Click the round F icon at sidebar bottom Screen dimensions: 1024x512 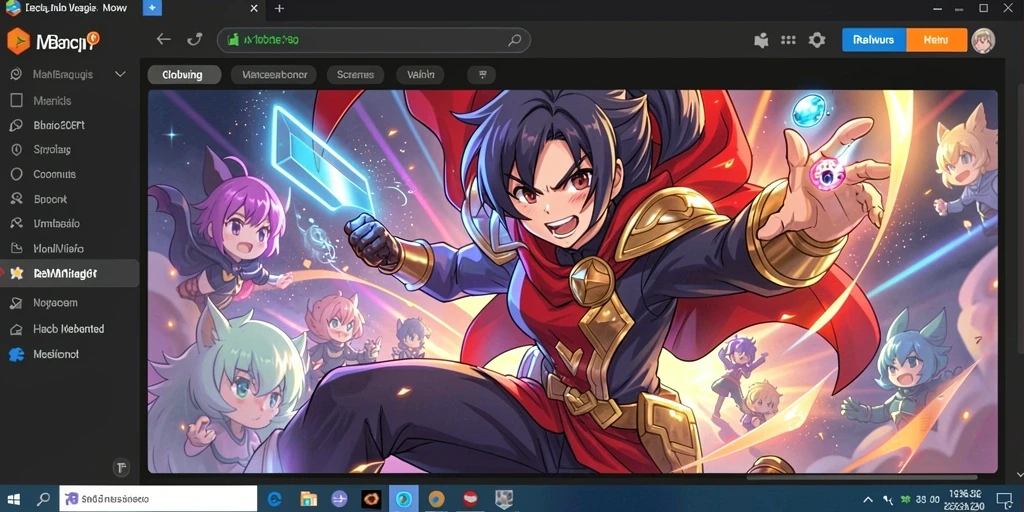(121, 467)
